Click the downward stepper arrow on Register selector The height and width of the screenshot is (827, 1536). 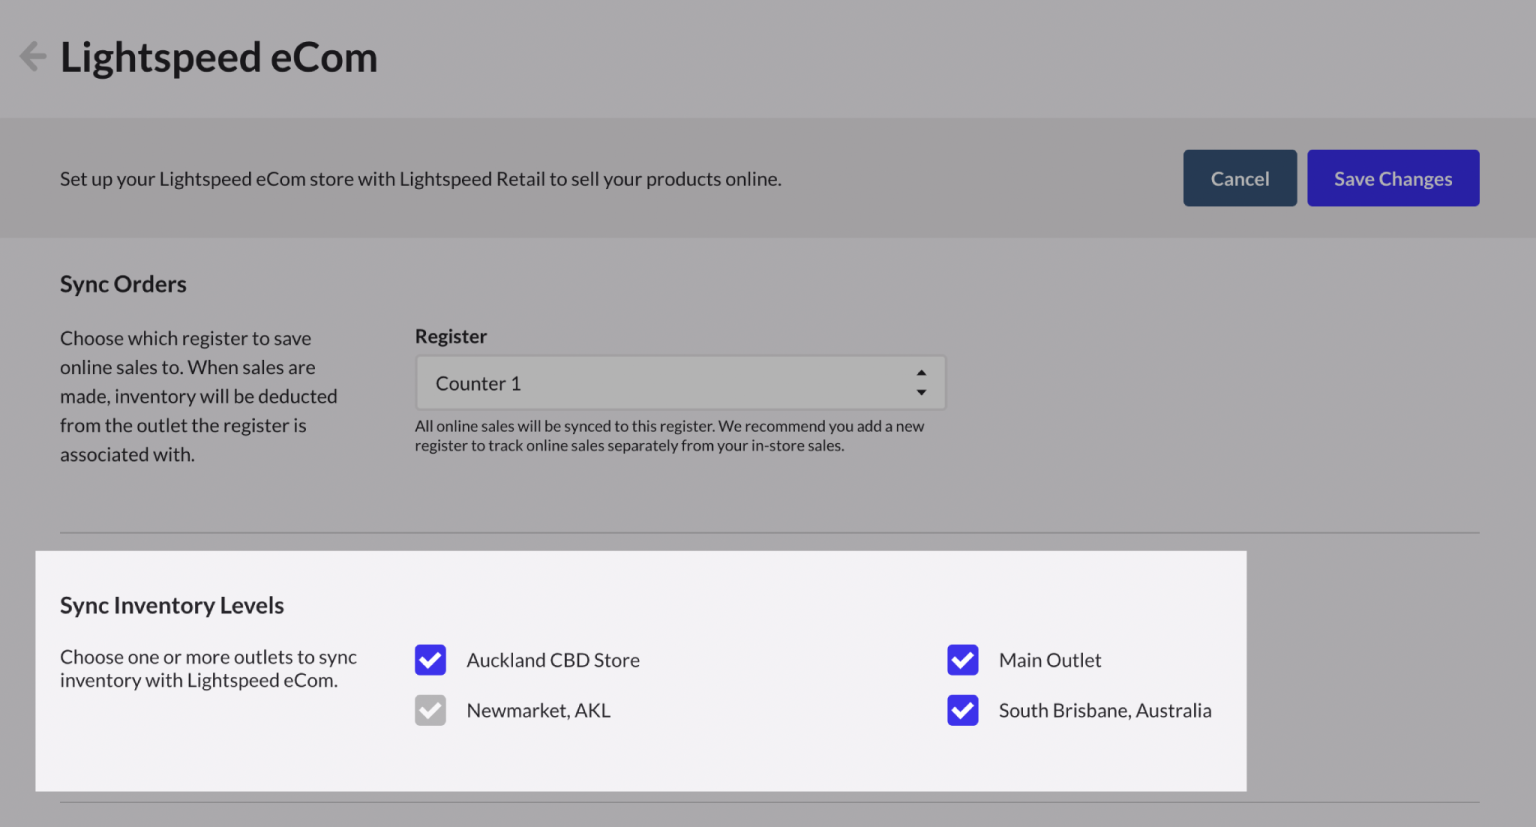pos(921,393)
